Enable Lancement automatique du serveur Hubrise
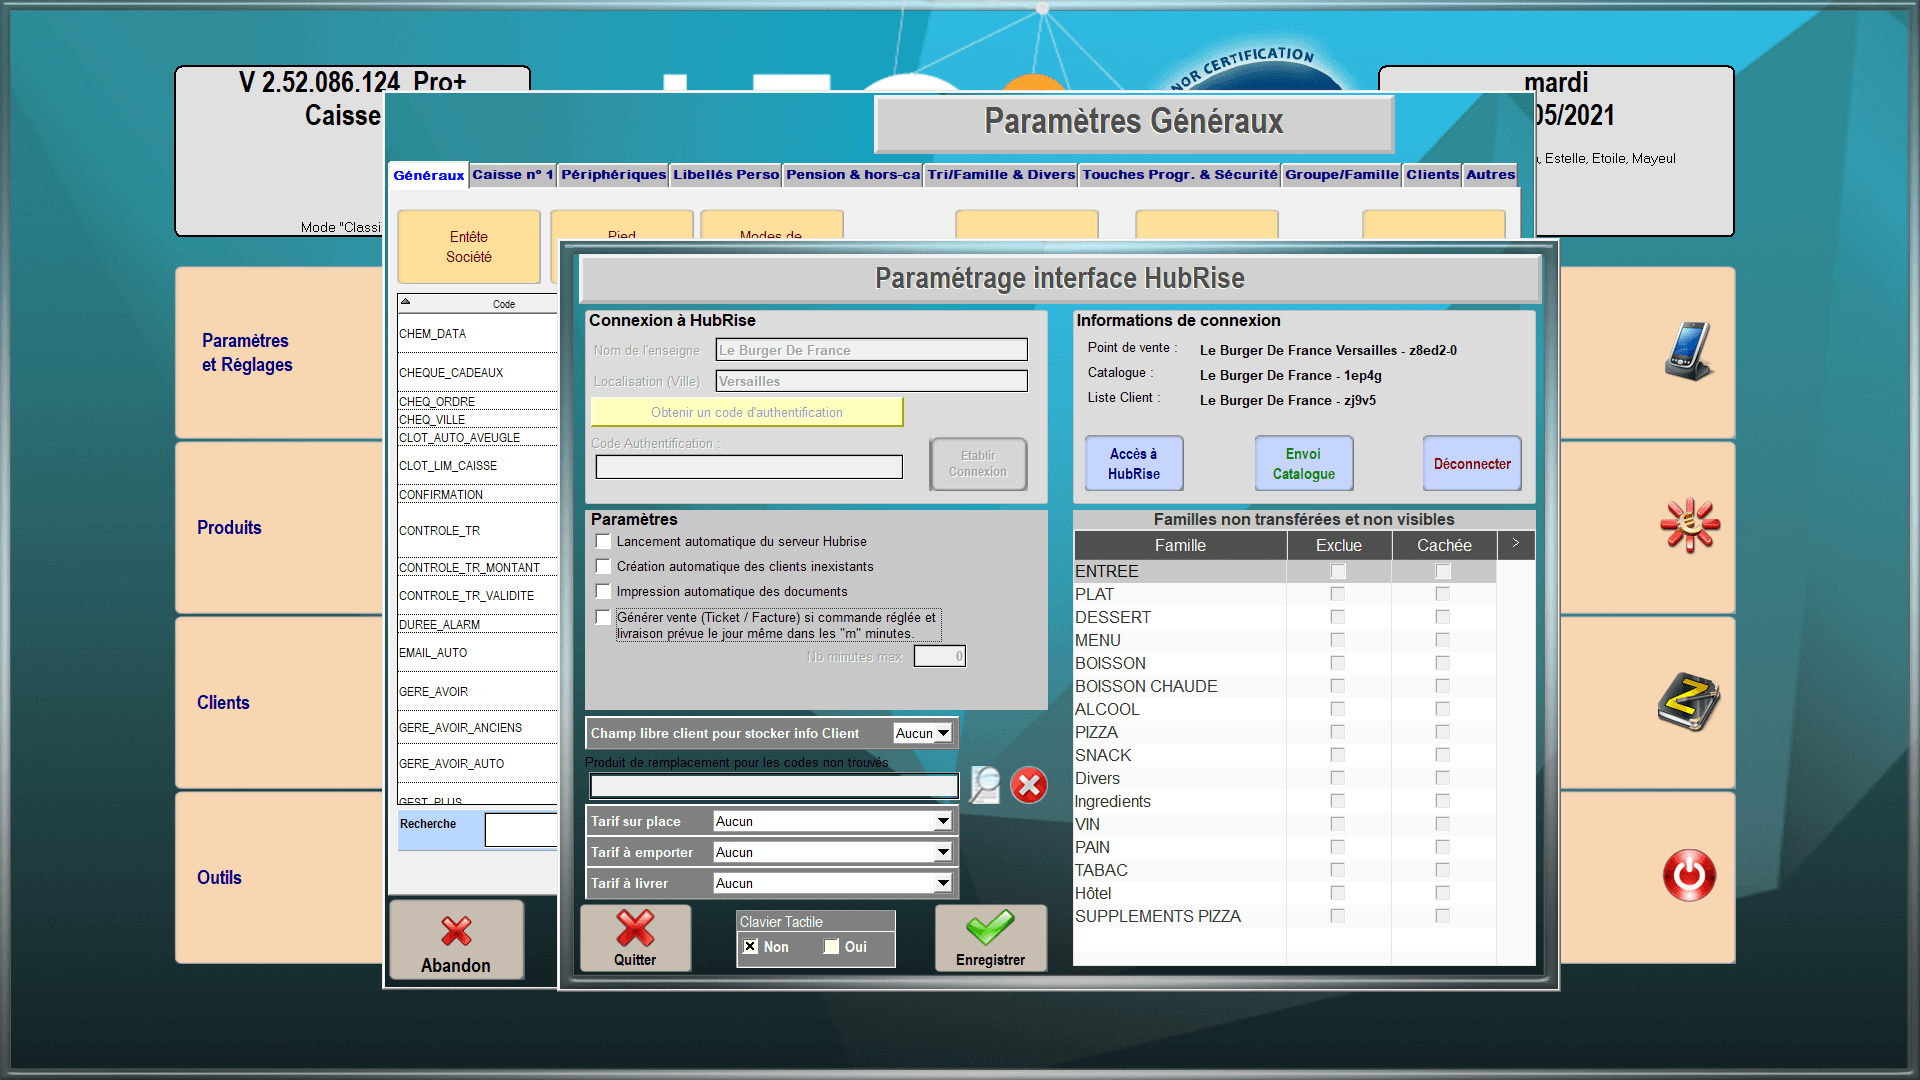Viewport: 1920px width, 1080px height. [x=603, y=541]
